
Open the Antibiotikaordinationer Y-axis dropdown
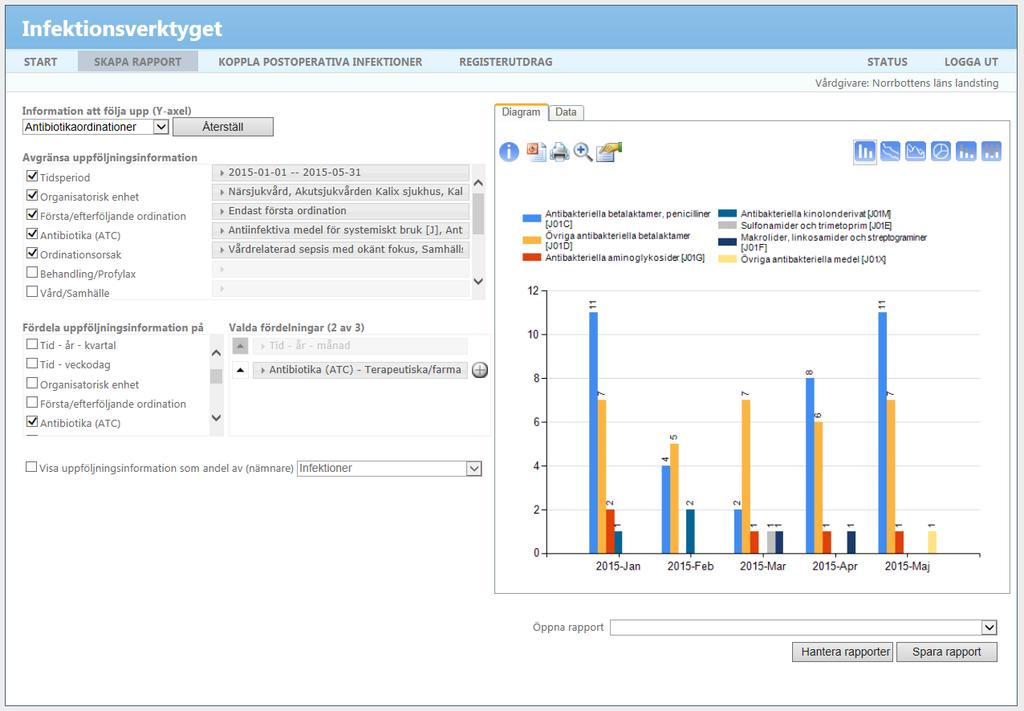click(x=96, y=127)
